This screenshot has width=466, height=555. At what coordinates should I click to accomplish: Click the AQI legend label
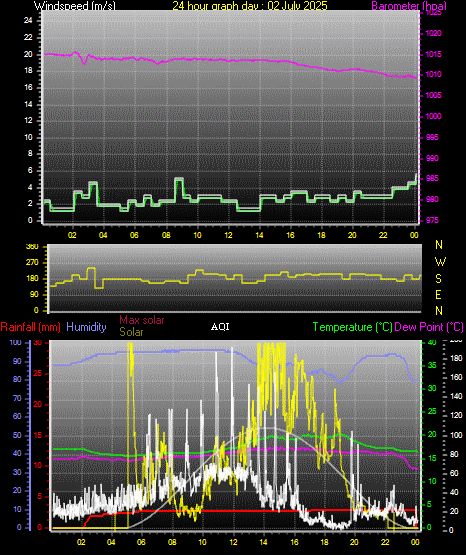click(220, 327)
